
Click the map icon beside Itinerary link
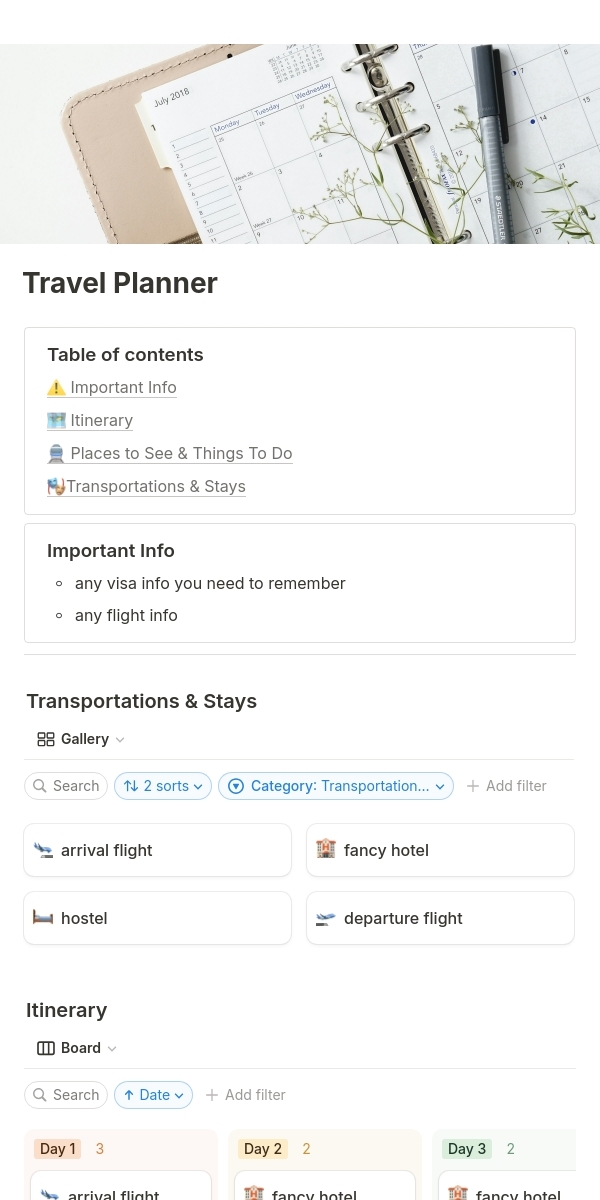[x=56, y=421]
